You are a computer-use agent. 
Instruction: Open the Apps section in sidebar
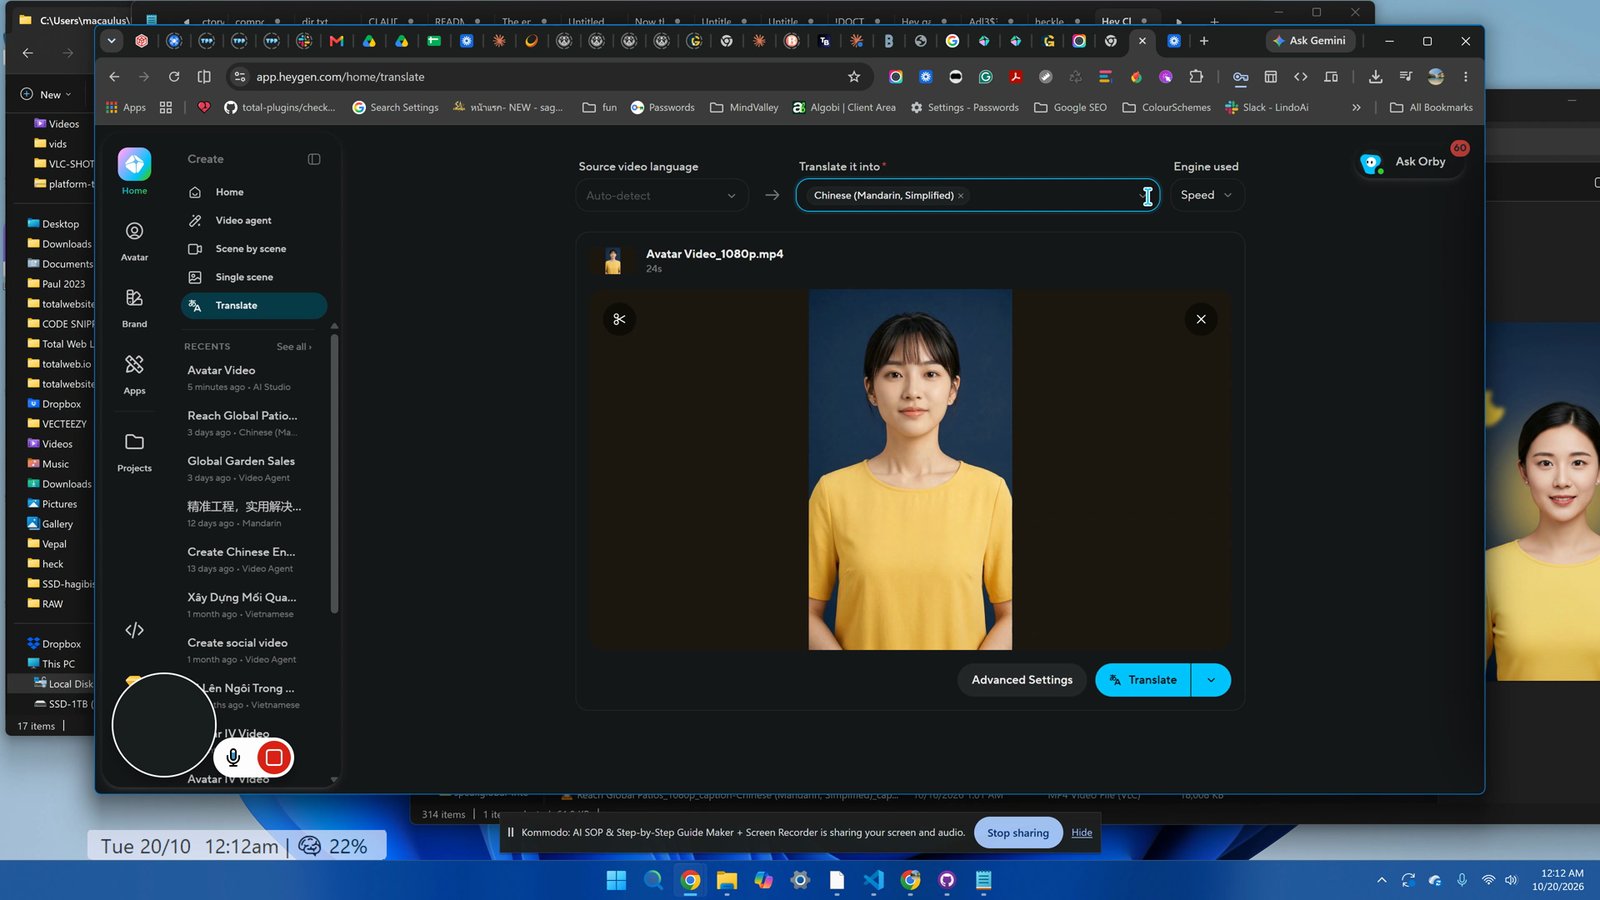coord(134,375)
